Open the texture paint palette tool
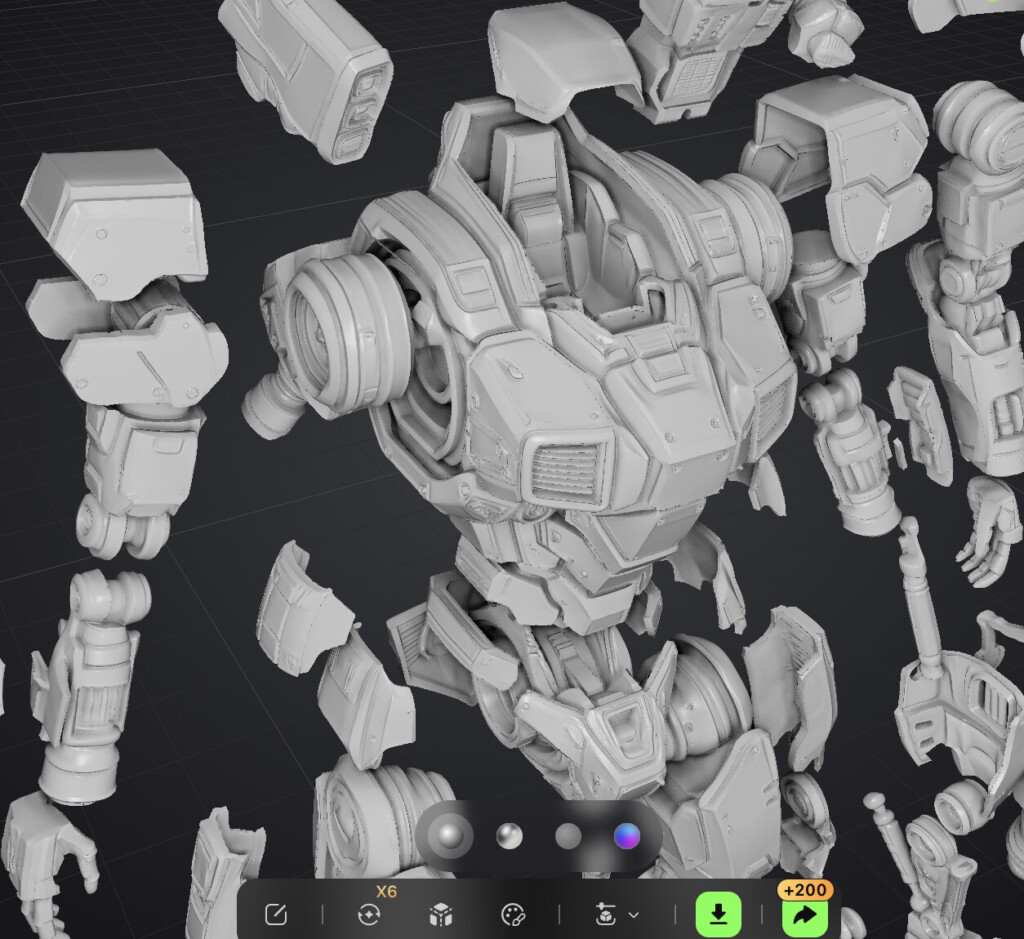1024x939 pixels. tap(513, 914)
